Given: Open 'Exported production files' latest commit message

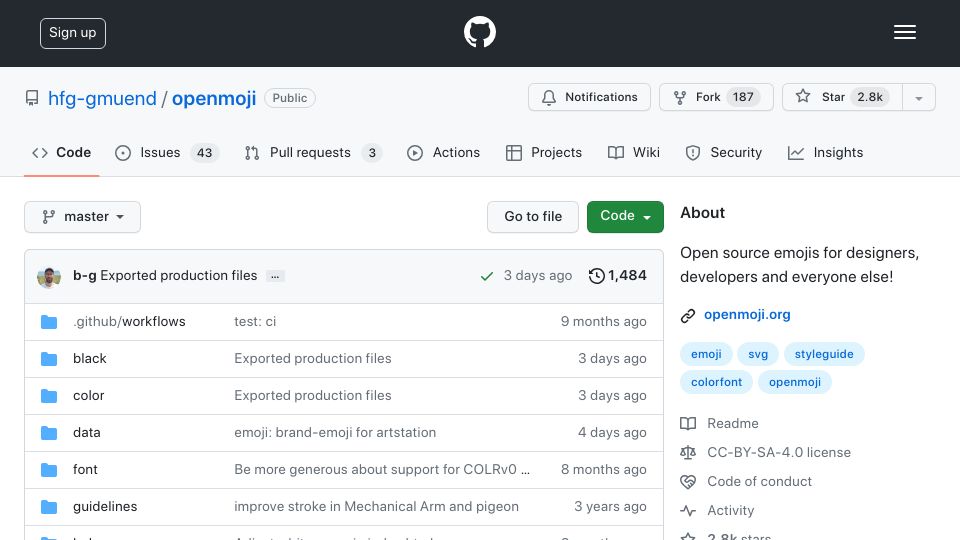Looking at the screenshot, I should (x=179, y=276).
